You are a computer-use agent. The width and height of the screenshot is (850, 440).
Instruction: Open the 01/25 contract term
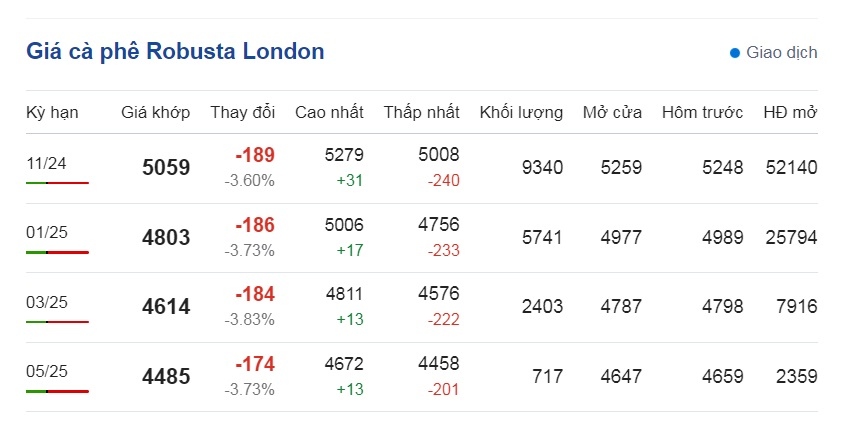pyautogui.click(x=47, y=232)
